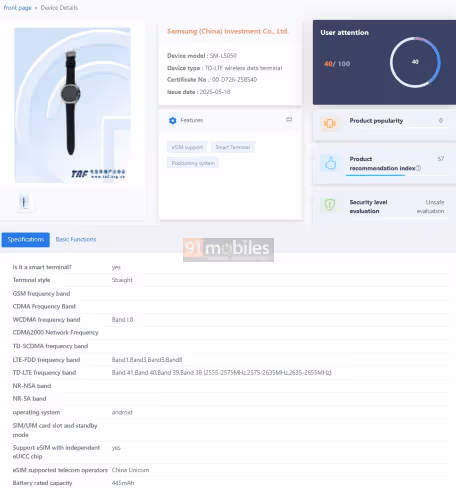Viewport: 456px width, 500px height.
Task: Open the large smartwatch product image
Action: click(x=72, y=105)
